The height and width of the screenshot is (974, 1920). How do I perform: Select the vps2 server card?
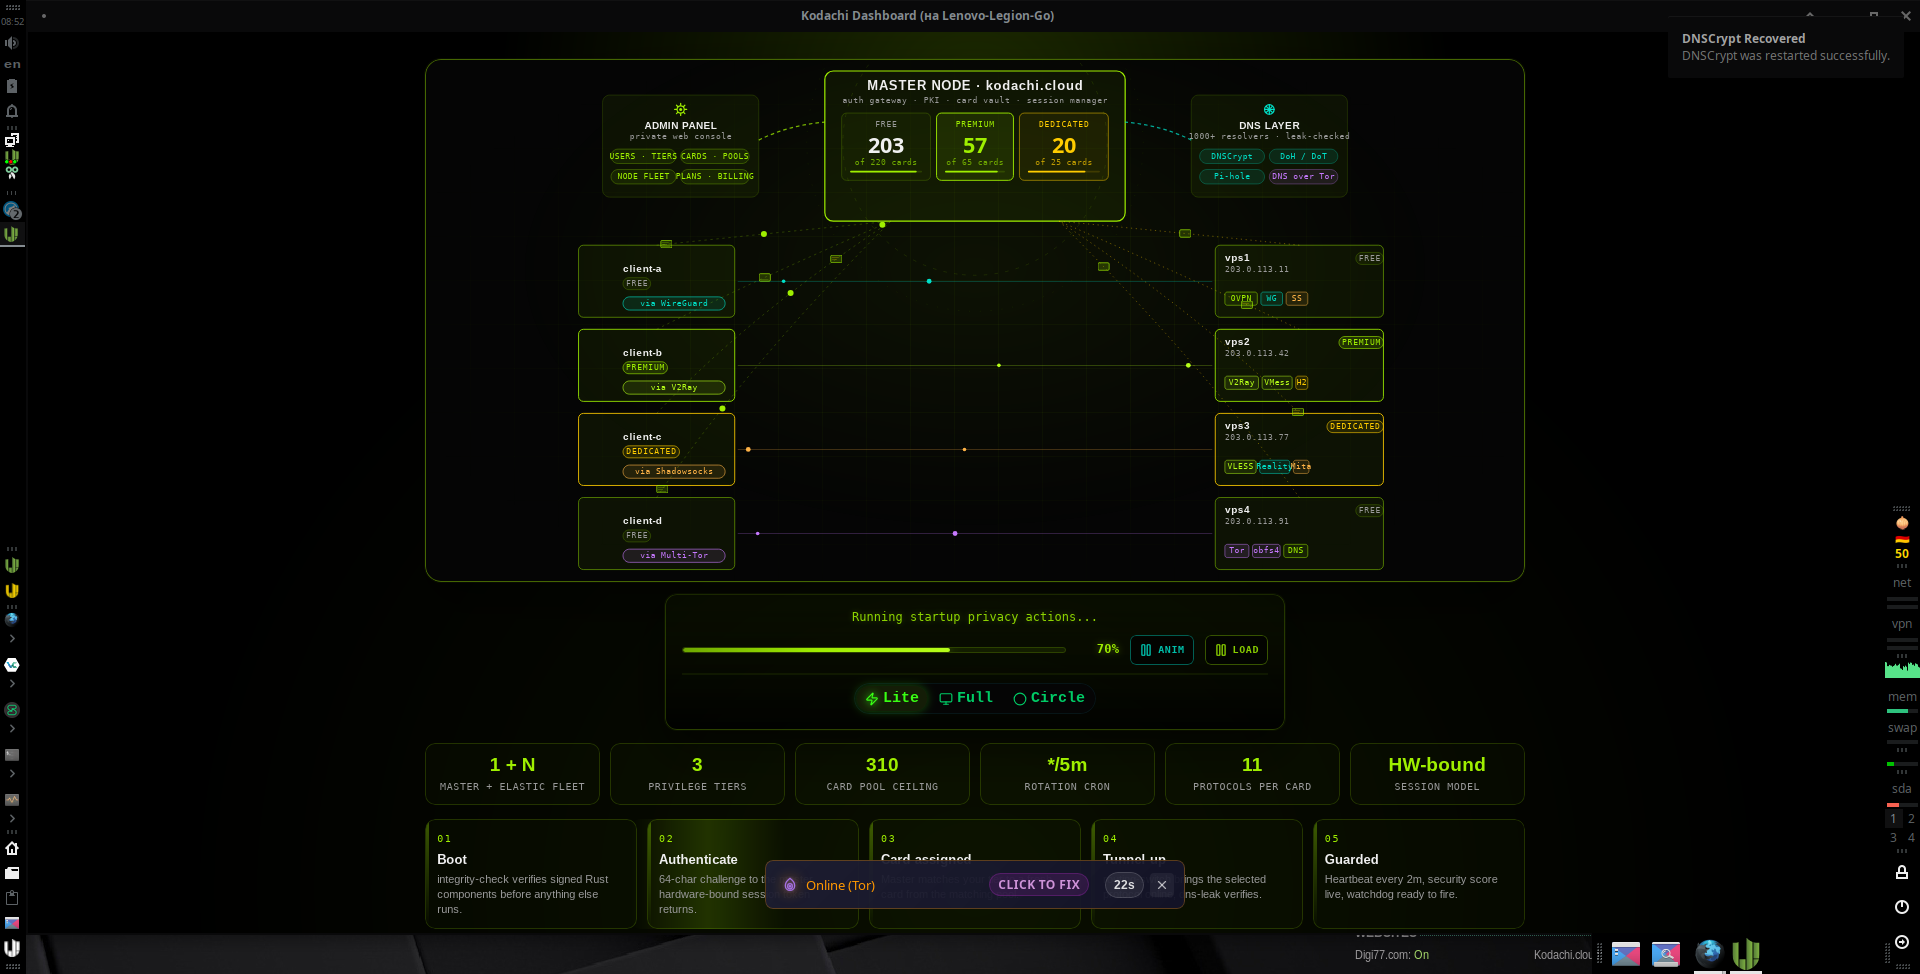point(1299,366)
